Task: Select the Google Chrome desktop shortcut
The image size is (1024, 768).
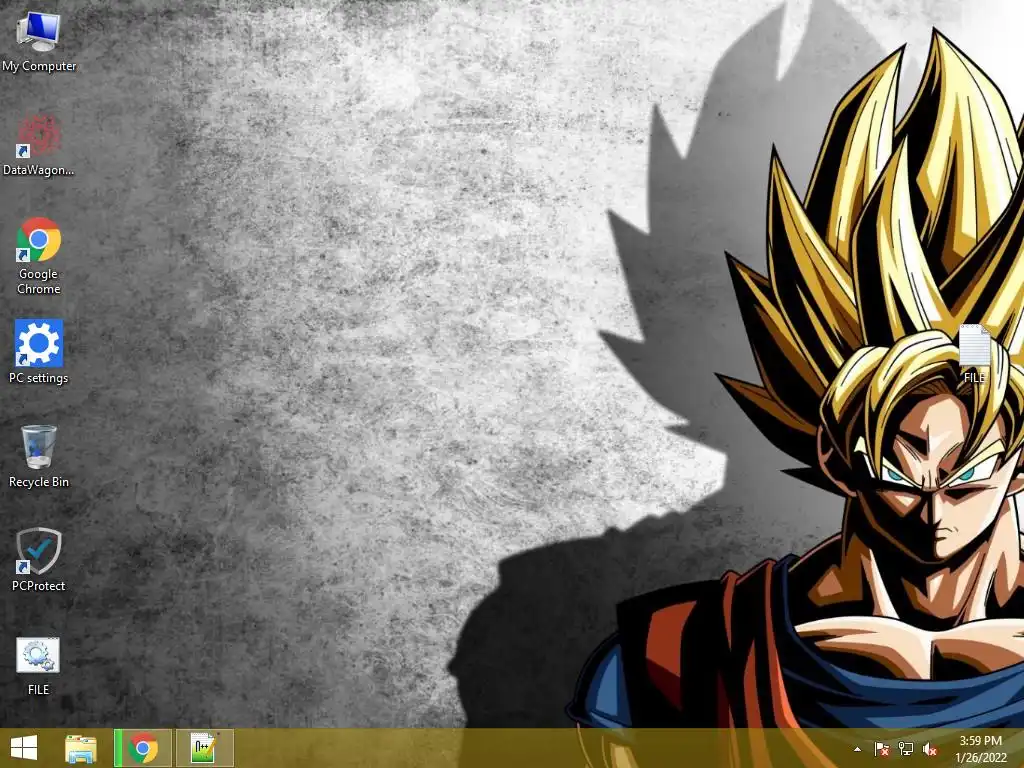Action: coord(39,256)
